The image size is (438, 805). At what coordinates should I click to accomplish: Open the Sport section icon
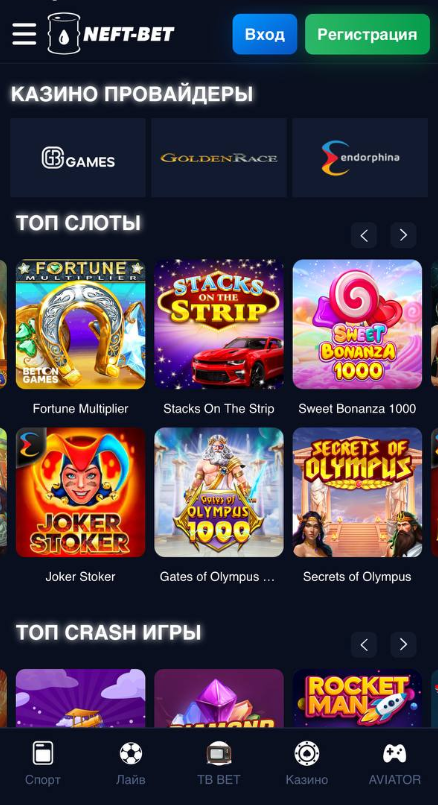tap(43, 753)
